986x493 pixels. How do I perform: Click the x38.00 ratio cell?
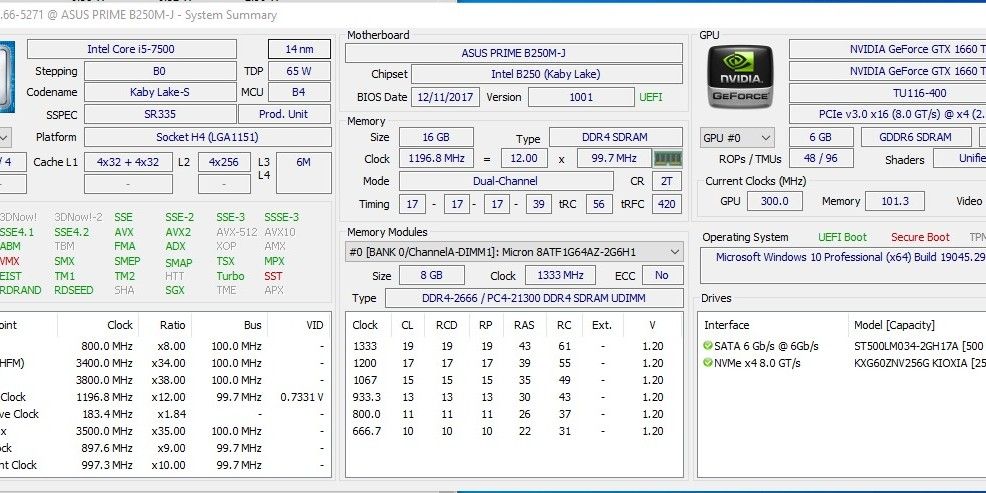tap(169, 380)
